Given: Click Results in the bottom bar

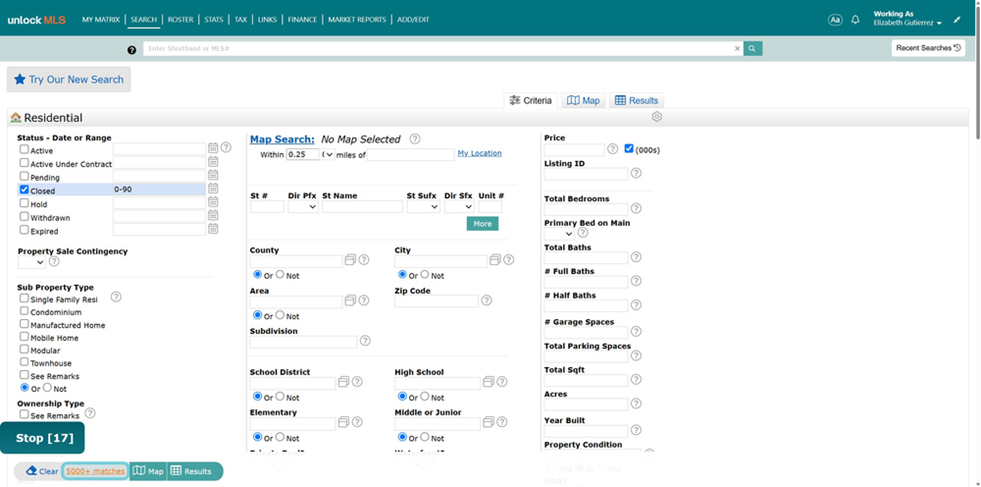Looking at the screenshot, I should (x=191, y=471).
